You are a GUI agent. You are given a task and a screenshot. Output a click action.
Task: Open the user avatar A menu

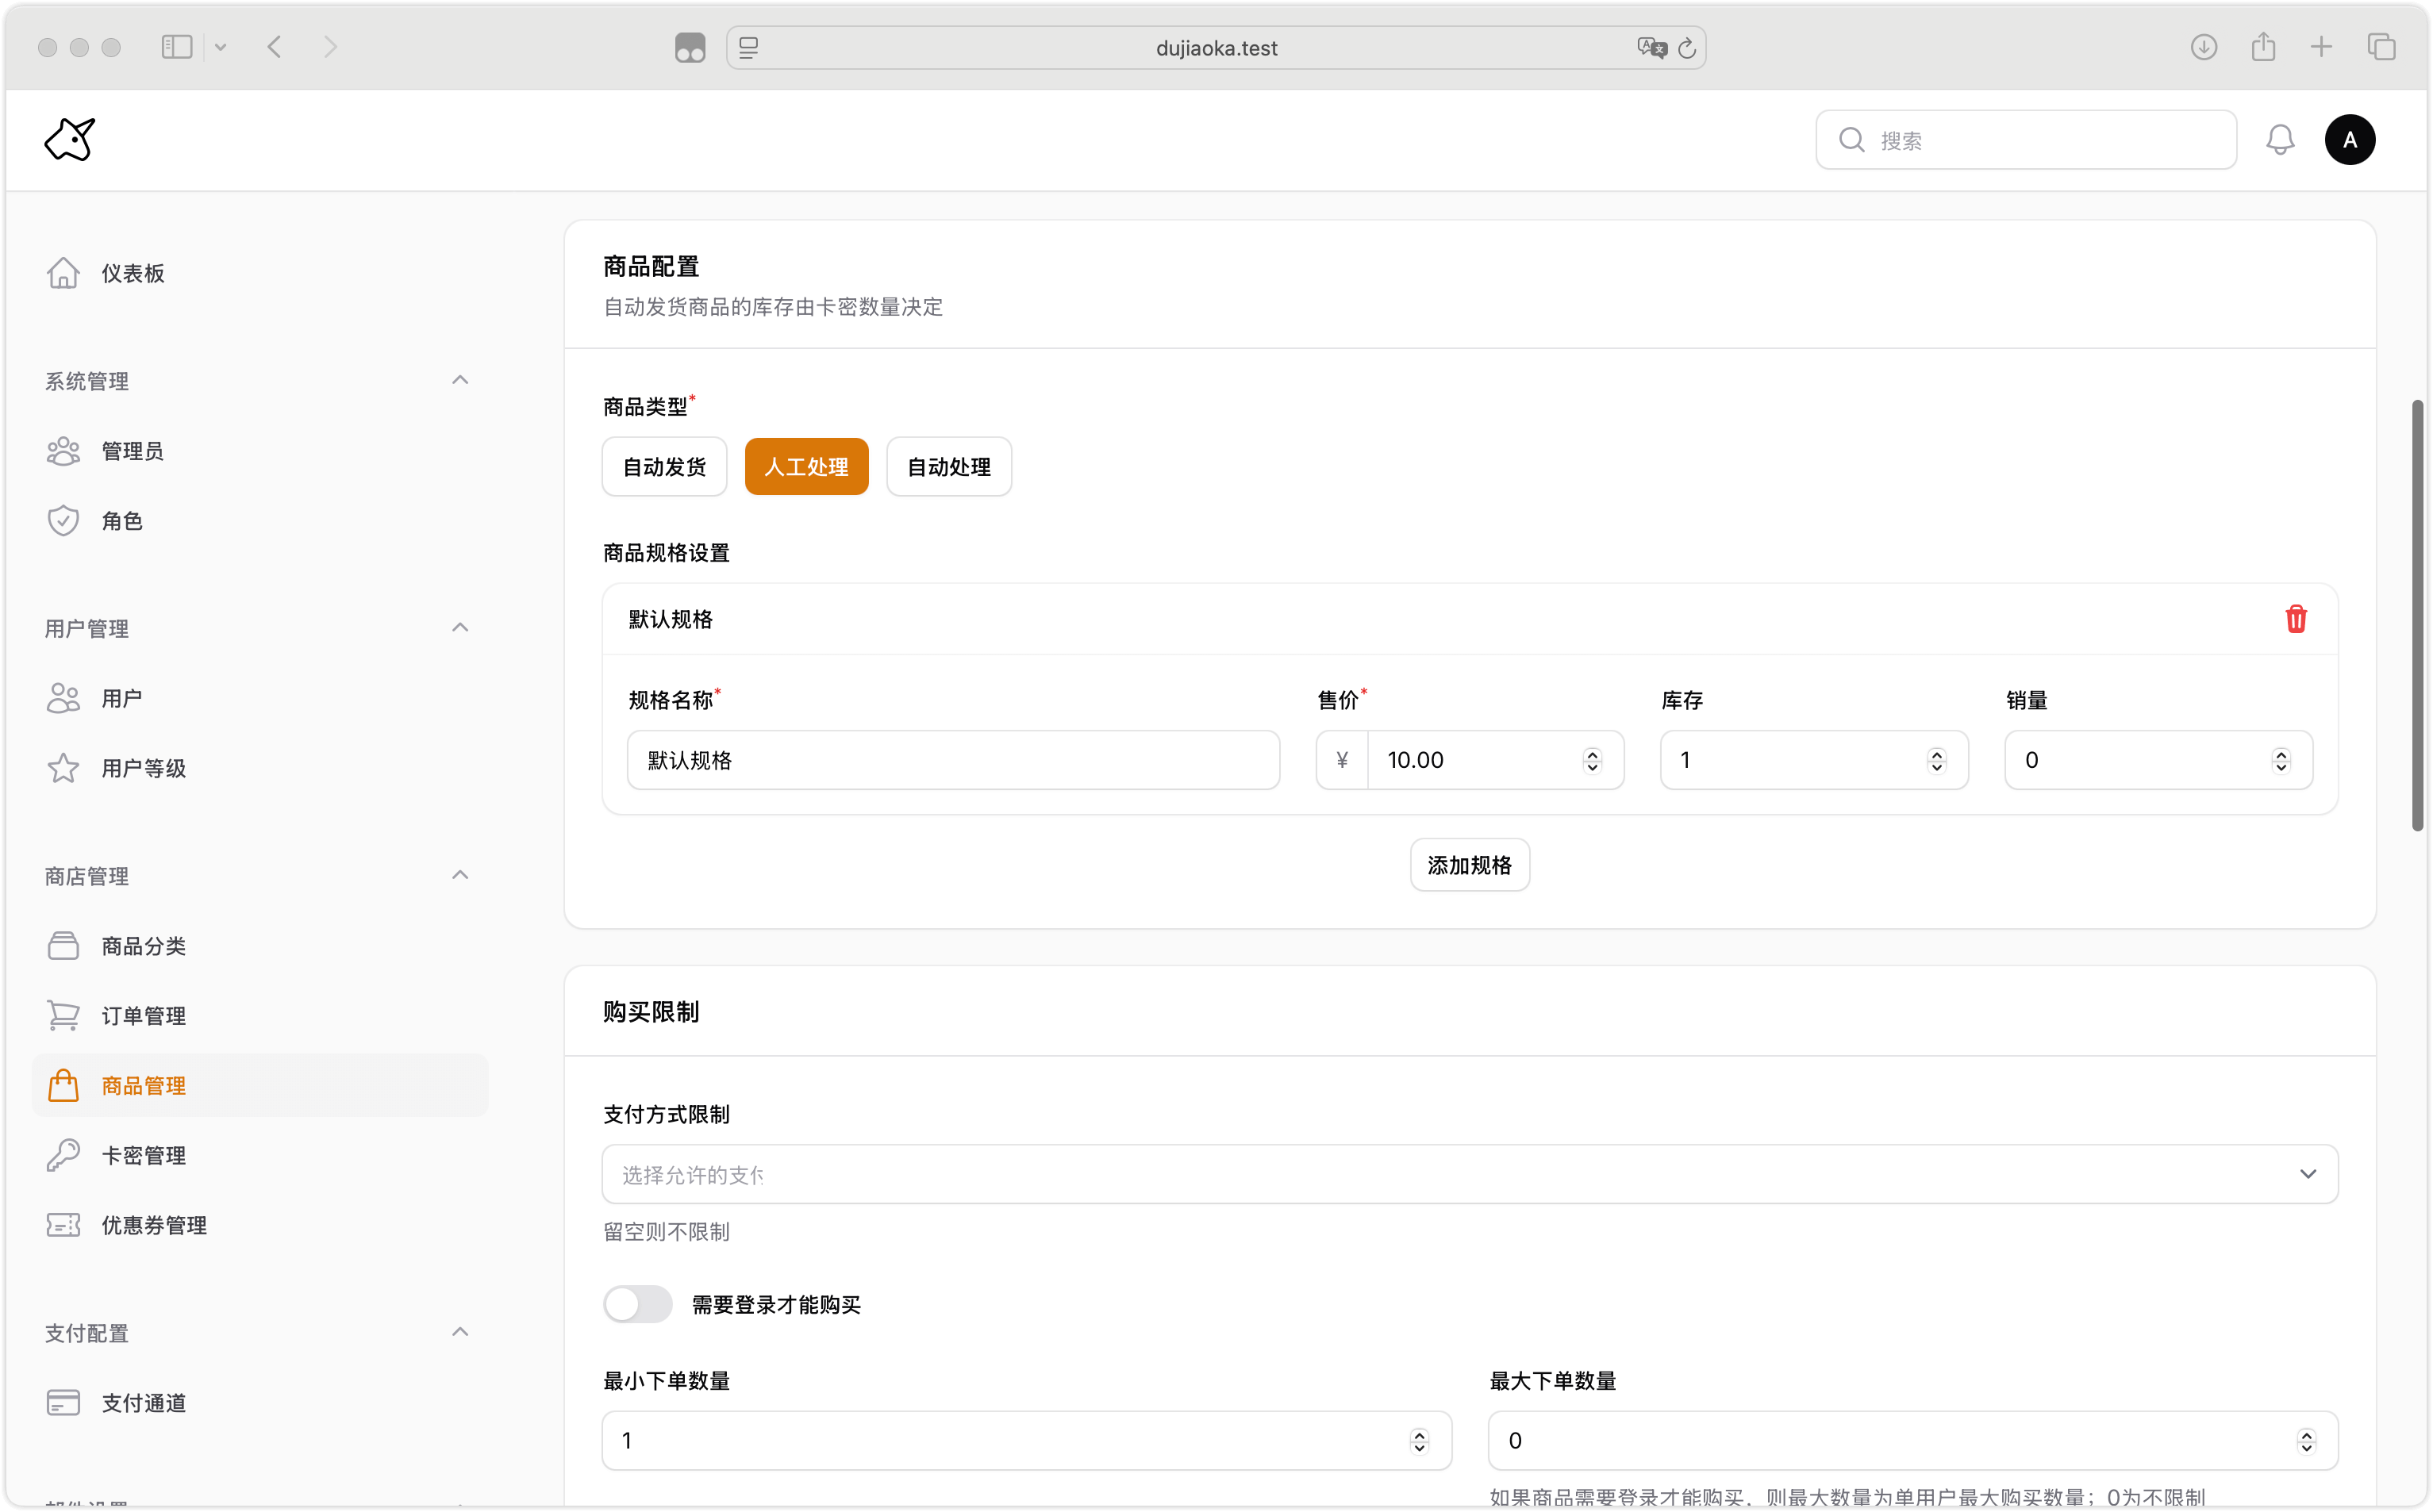pos(2350,140)
